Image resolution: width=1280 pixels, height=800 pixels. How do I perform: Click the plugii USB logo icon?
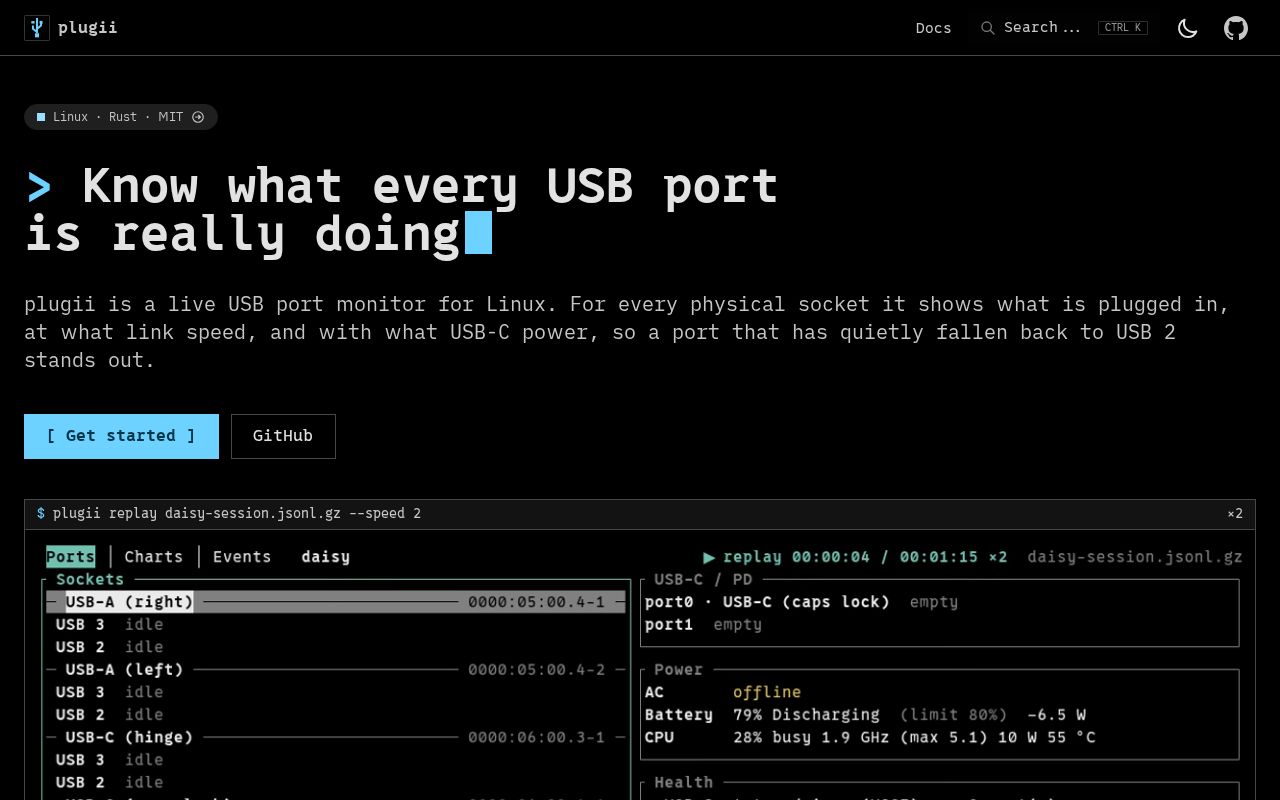[x=37, y=28]
